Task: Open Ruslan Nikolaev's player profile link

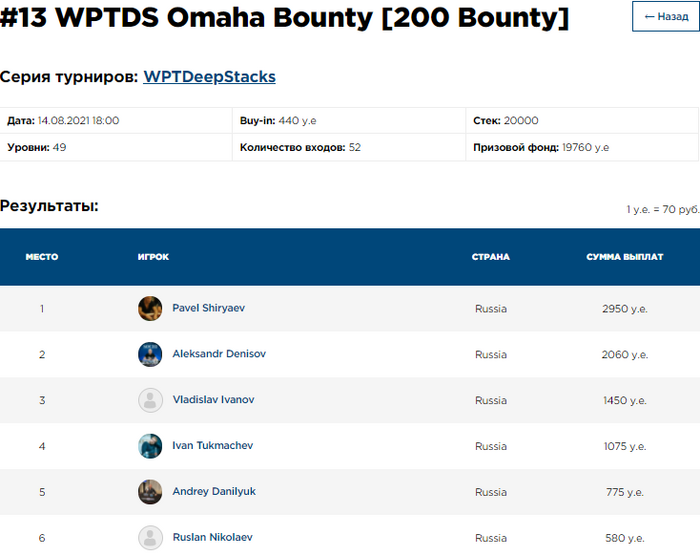Action: (x=212, y=538)
